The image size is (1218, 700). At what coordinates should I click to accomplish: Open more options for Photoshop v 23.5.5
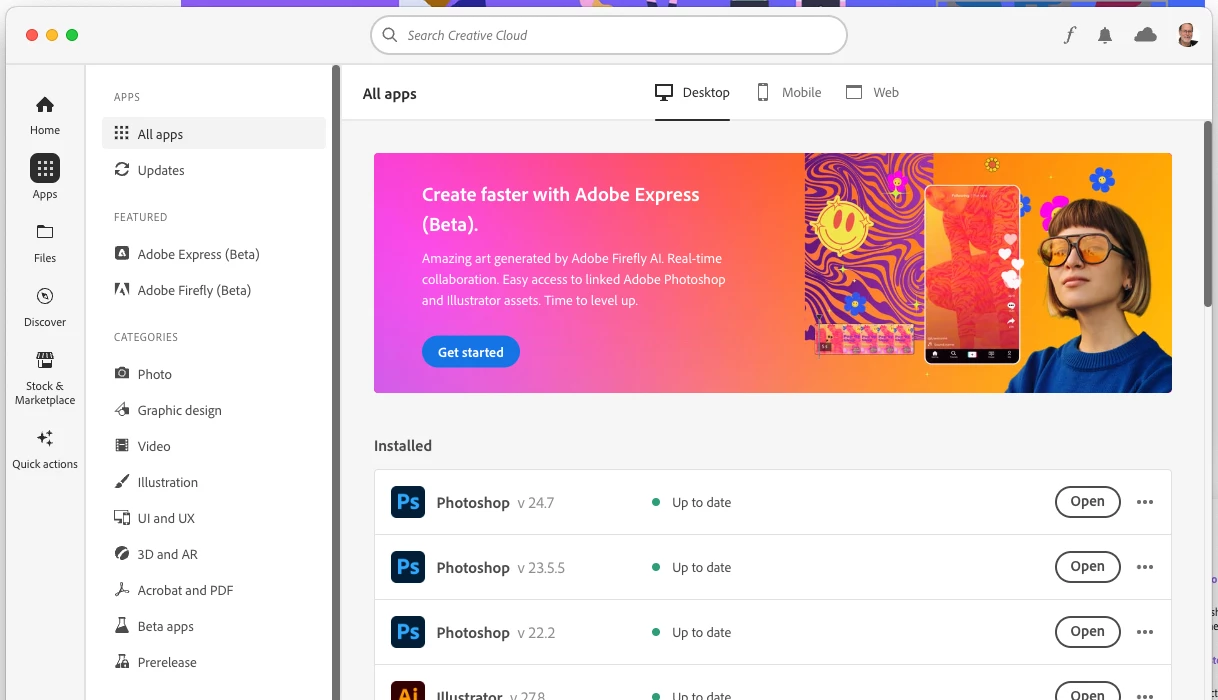(1145, 567)
